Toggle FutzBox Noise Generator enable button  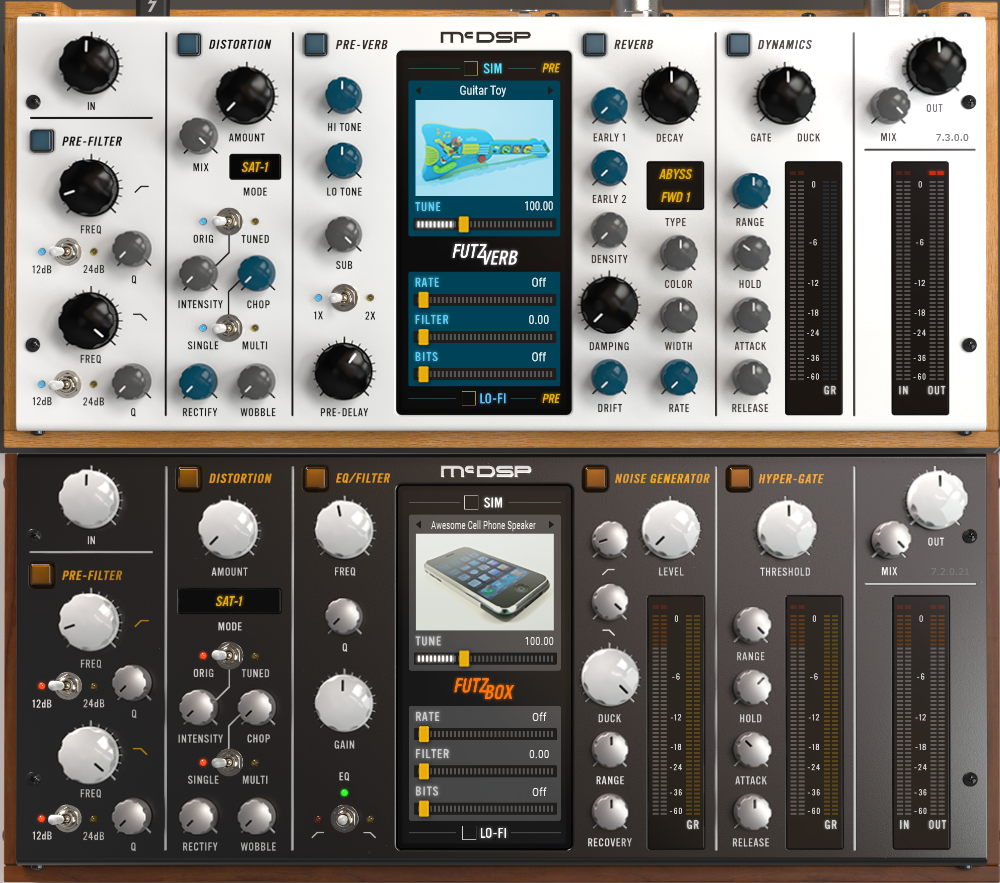pyautogui.click(x=595, y=478)
